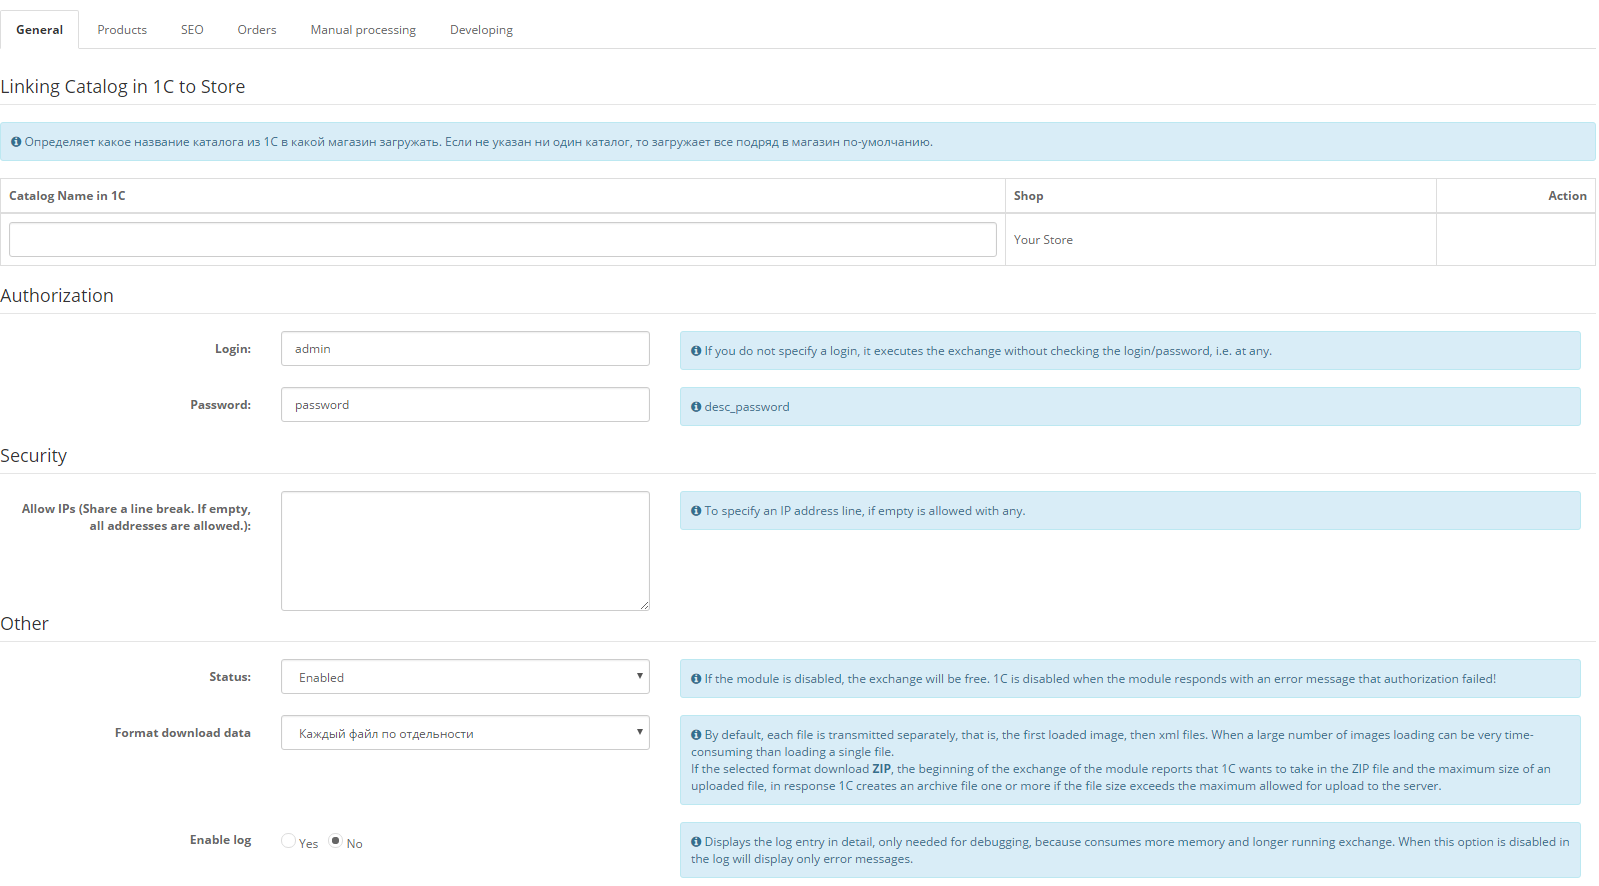This screenshot has height=886, width=1599.
Task: Click the 'Allow IPs' field label
Action: click(136, 517)
